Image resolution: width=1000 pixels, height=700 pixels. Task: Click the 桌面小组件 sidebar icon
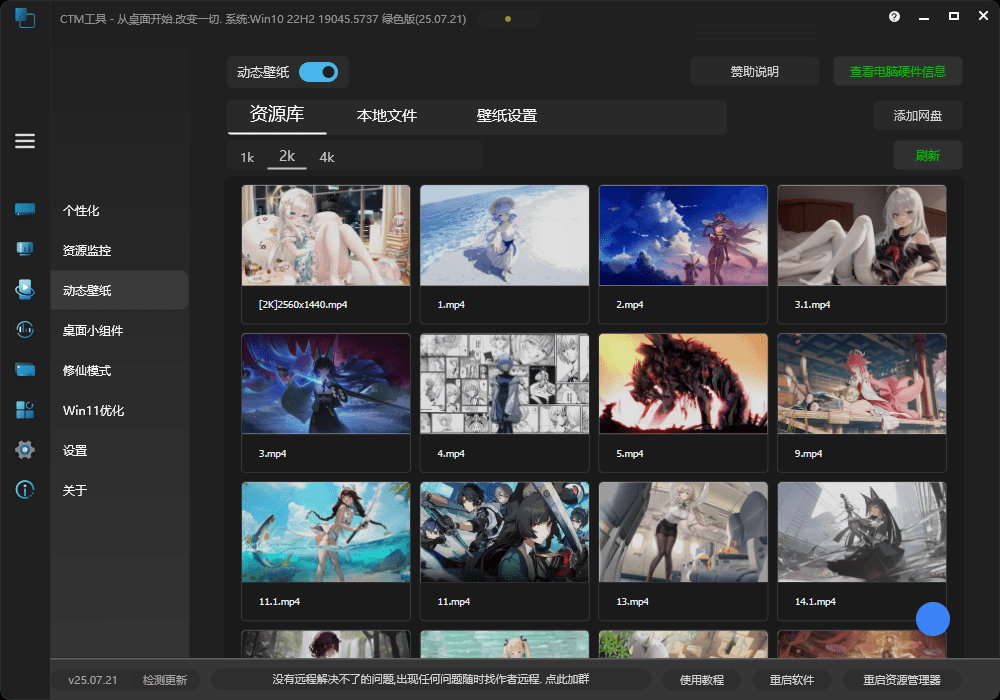(25, 330)
